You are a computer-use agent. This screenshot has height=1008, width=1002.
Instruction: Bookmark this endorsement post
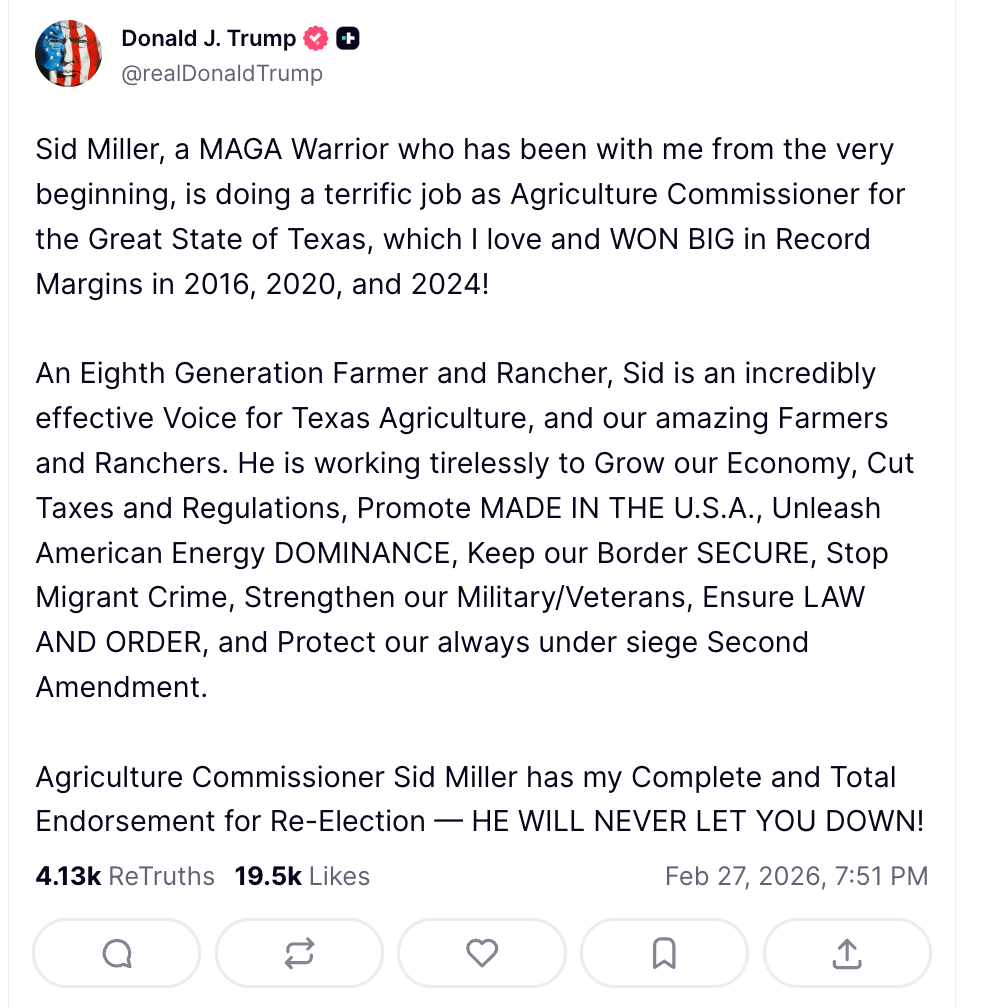point(664,953)
